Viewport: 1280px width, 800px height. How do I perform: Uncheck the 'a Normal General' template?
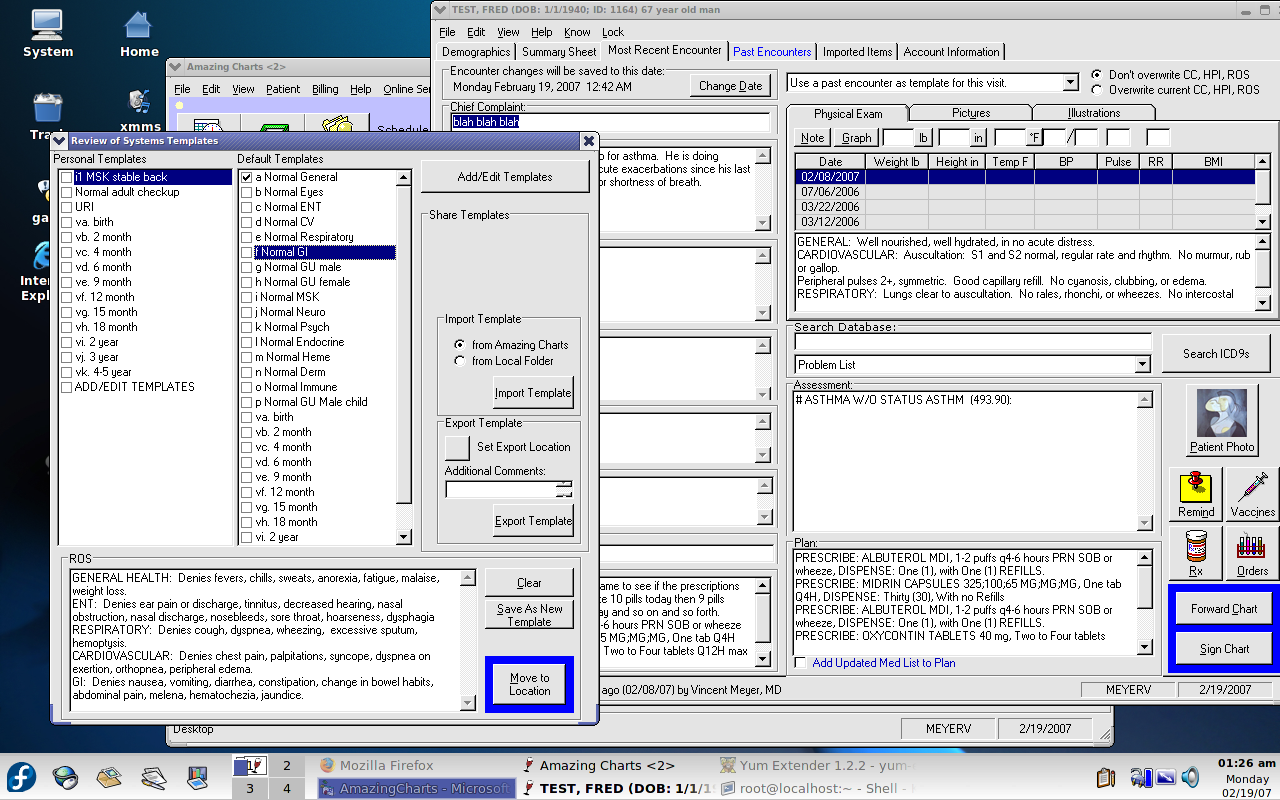(247, 177)
